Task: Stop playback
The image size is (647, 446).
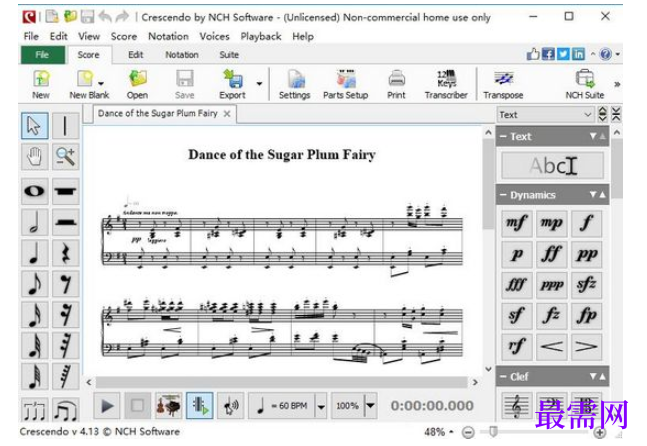Action: [x=138, y=406]
